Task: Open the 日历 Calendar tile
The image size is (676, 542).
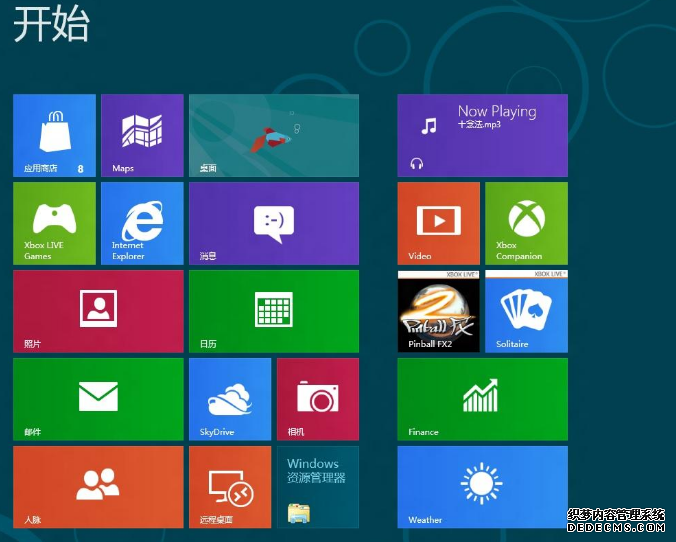Action: (x=274, y=311)
